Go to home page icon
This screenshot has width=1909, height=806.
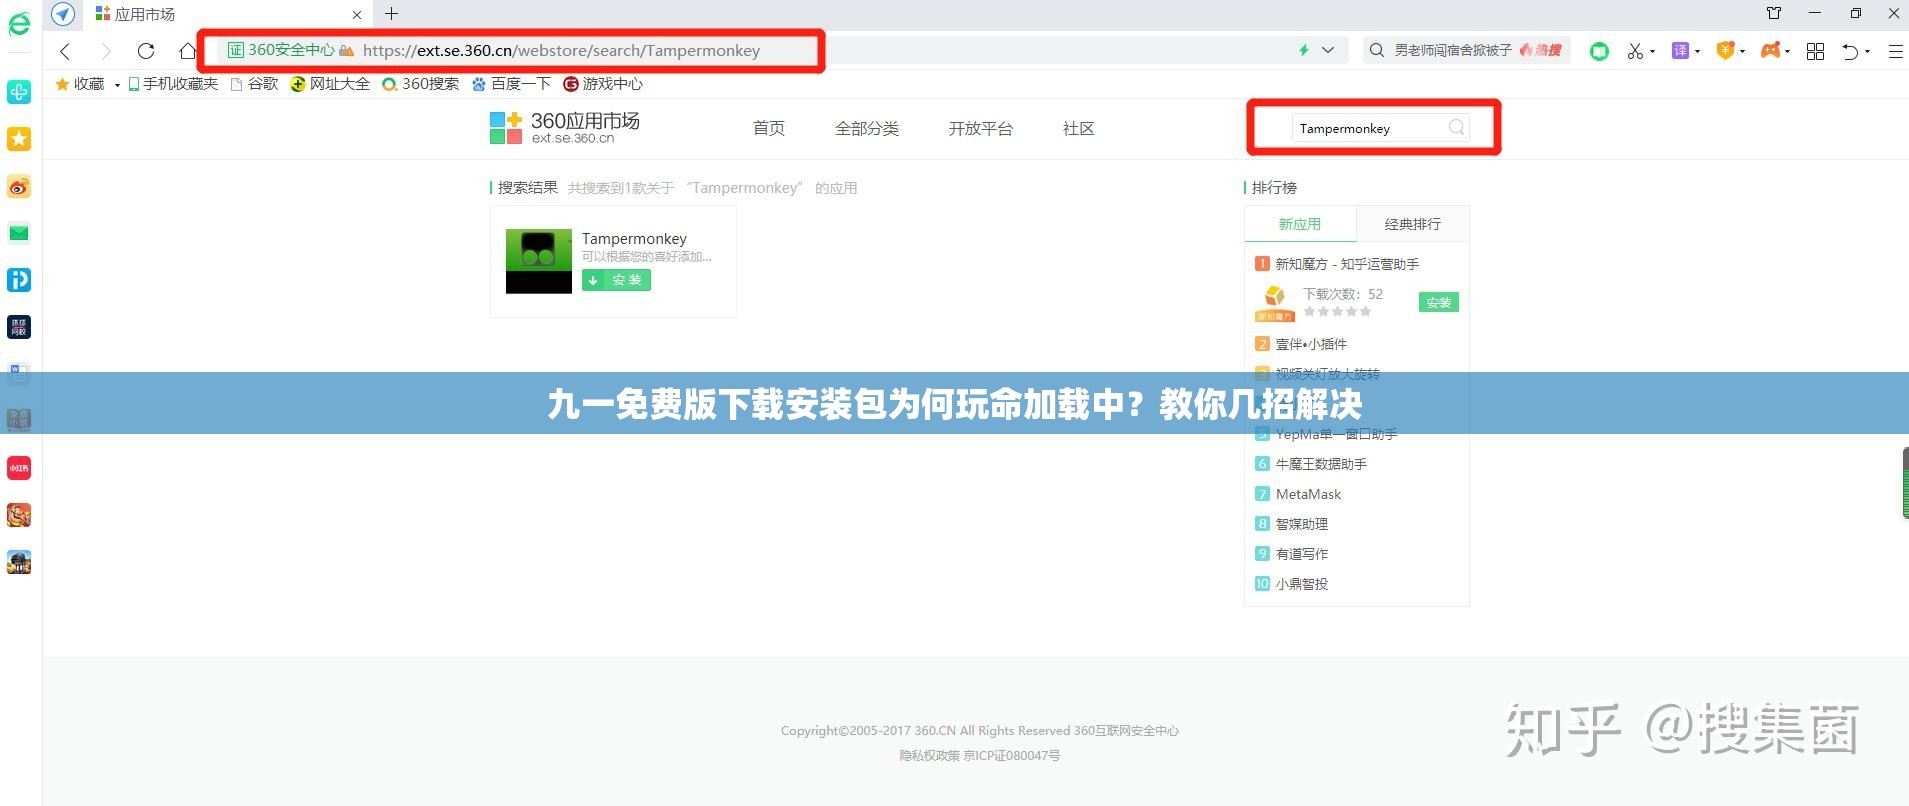point(187,51)
